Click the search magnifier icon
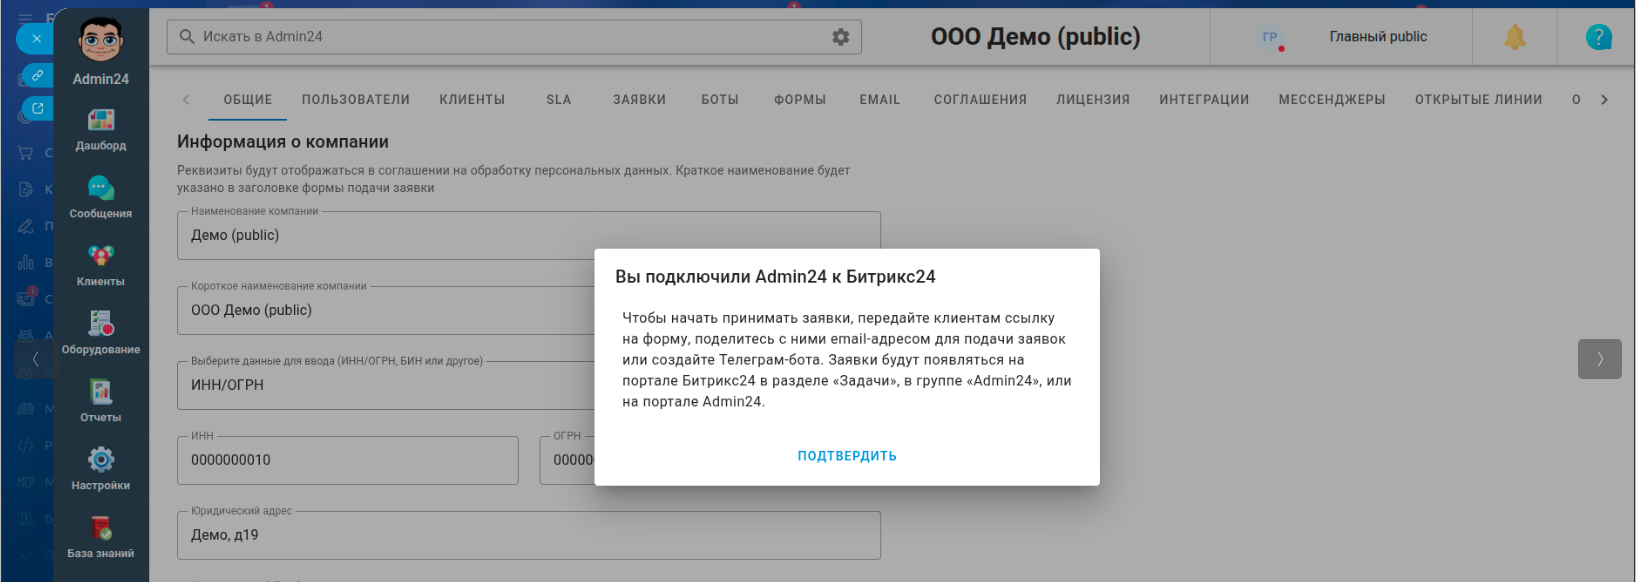 (187, 36)
